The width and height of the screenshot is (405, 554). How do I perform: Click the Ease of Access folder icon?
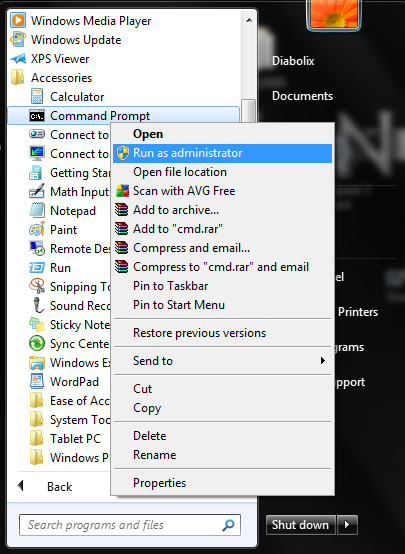coord(37,401)
